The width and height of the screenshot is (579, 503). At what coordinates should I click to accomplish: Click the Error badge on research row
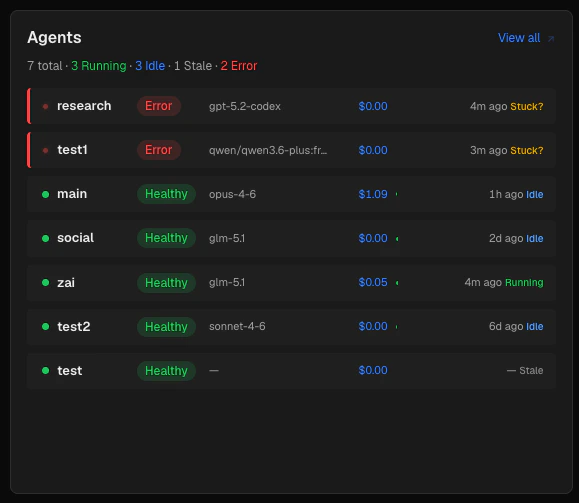click(x=158, y=106)
